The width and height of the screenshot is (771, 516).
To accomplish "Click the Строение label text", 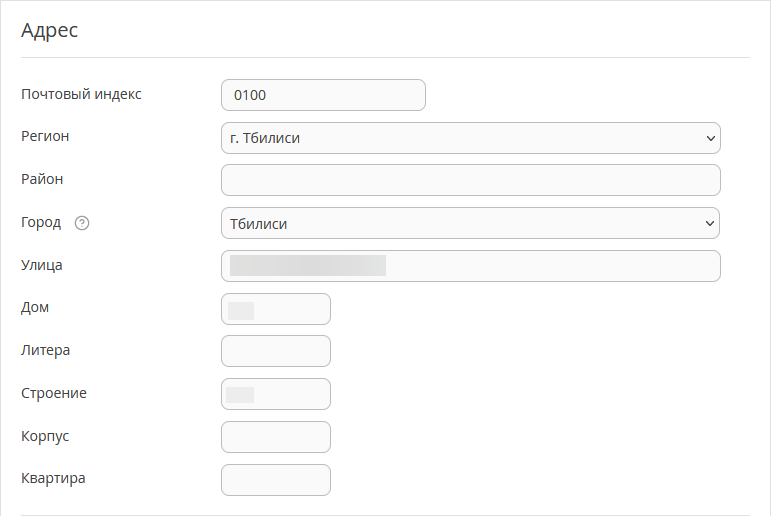I will tap(54, 393).
